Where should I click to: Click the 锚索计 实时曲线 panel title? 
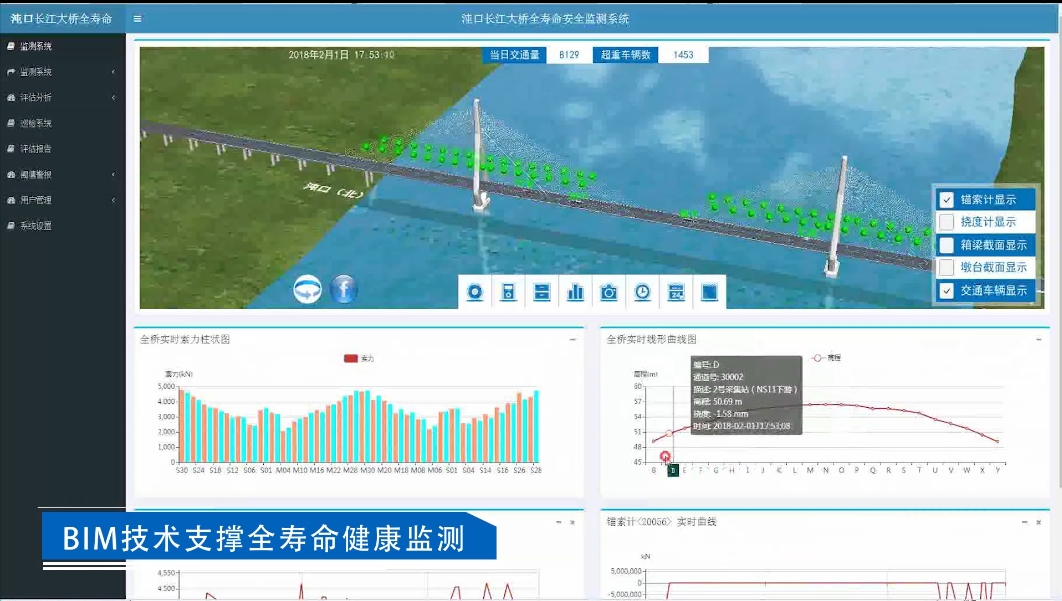pyautogui.click(x=661, y=522)
